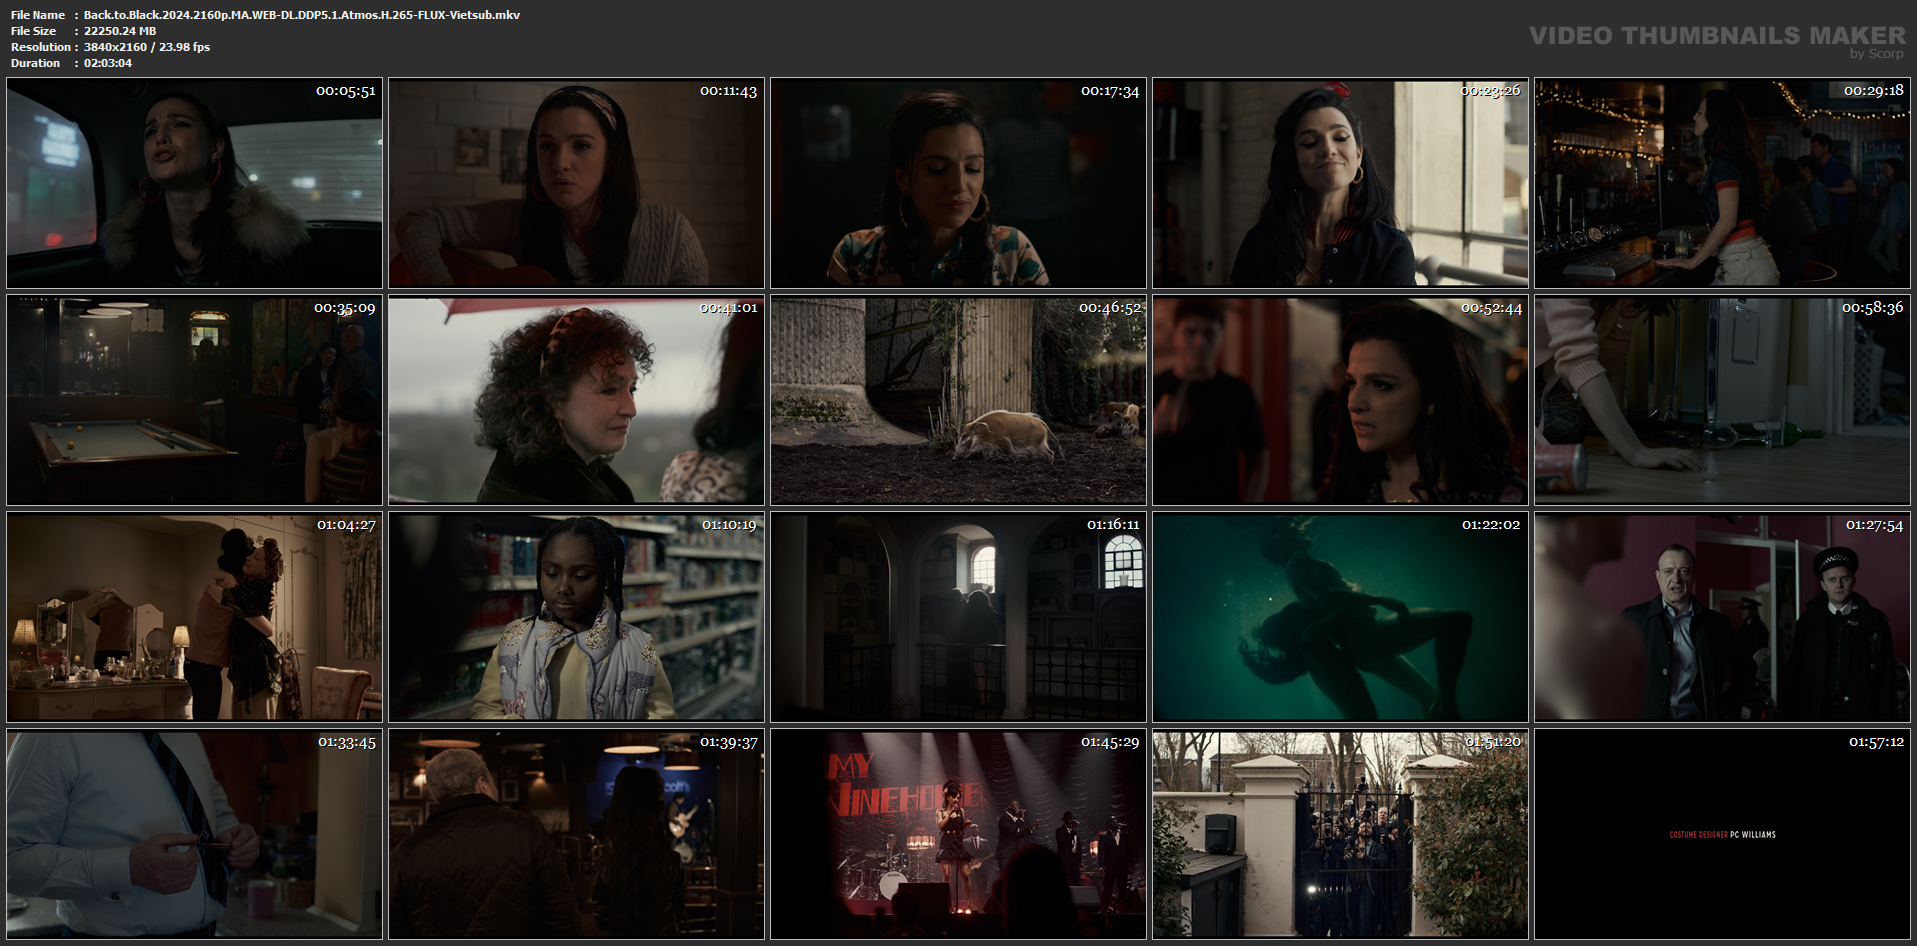This screenshot has height=946, width=1917.
Task: Click the thumbnail stamped 00:05:51
Action: click(194, 183)
